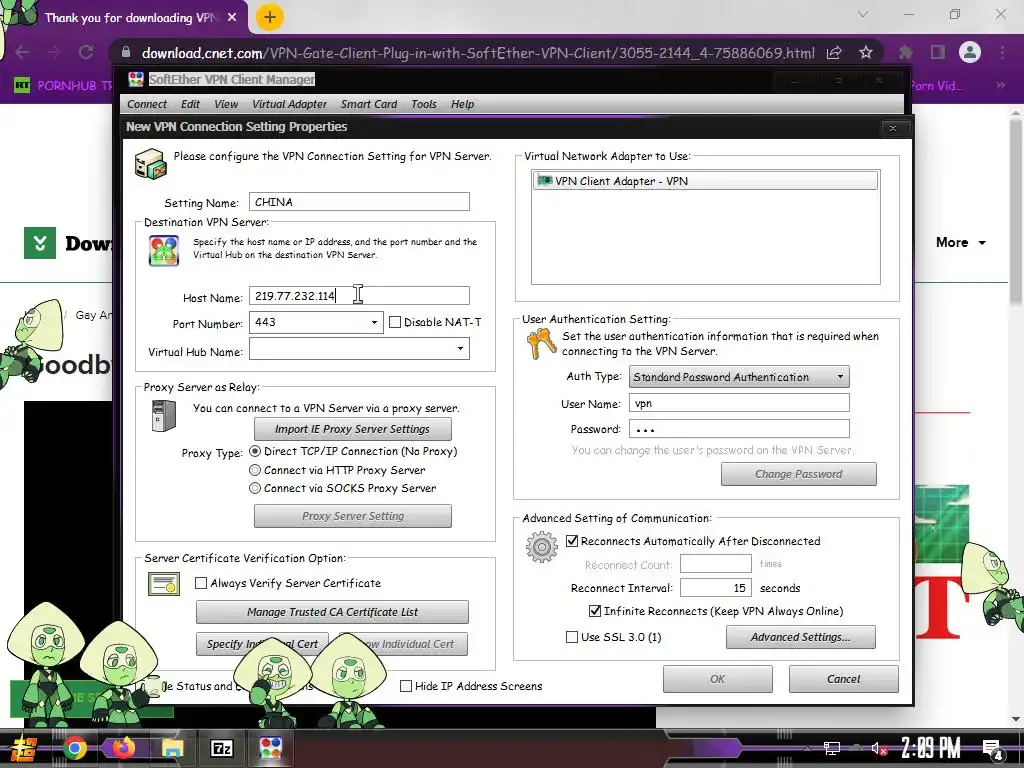Open 7-Zip from the taskbar

[221, 748]
